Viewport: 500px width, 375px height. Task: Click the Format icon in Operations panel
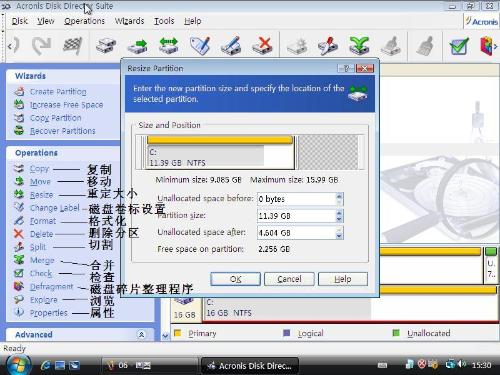(x=19, y=221)
